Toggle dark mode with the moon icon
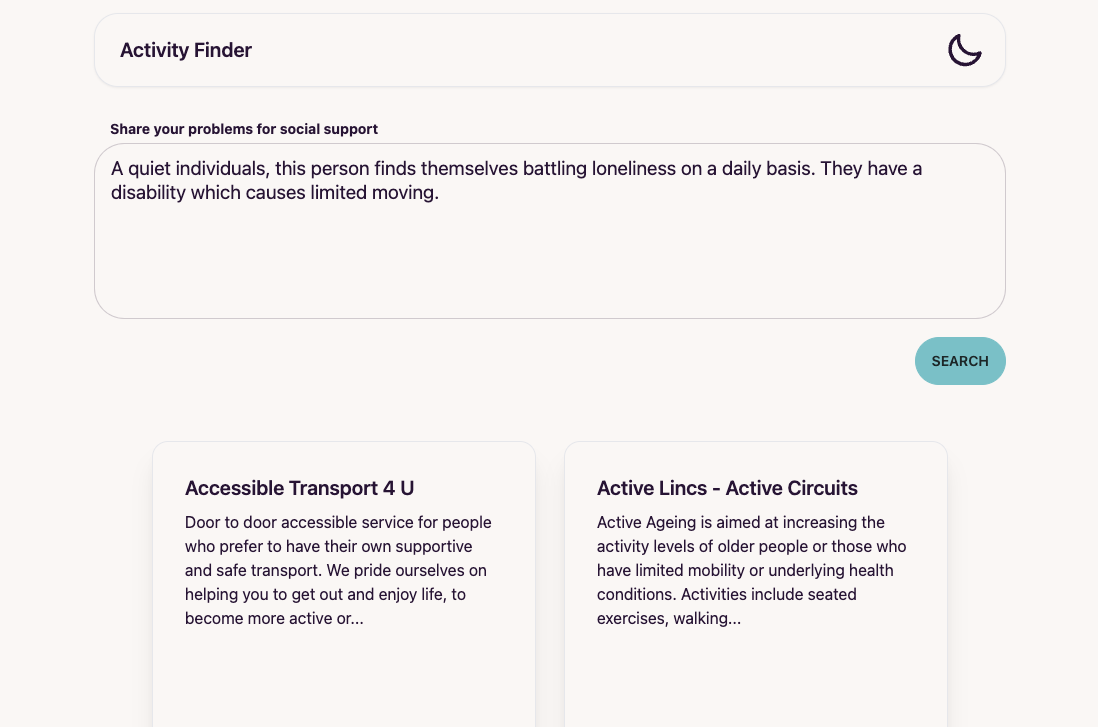 (x=964, y=50)
